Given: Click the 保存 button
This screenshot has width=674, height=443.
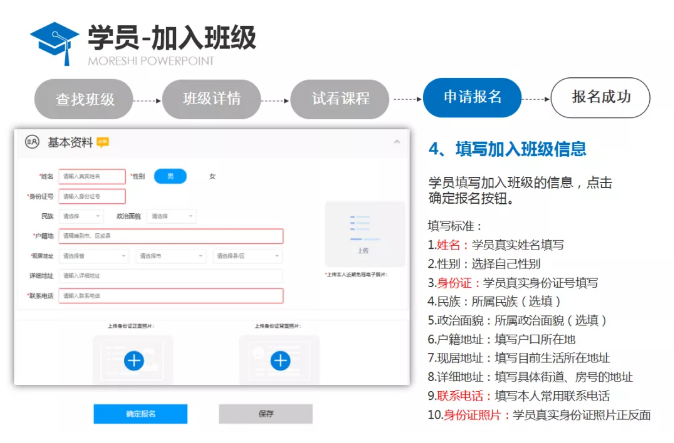Looking at the screenshot, I should click(266, 414).
